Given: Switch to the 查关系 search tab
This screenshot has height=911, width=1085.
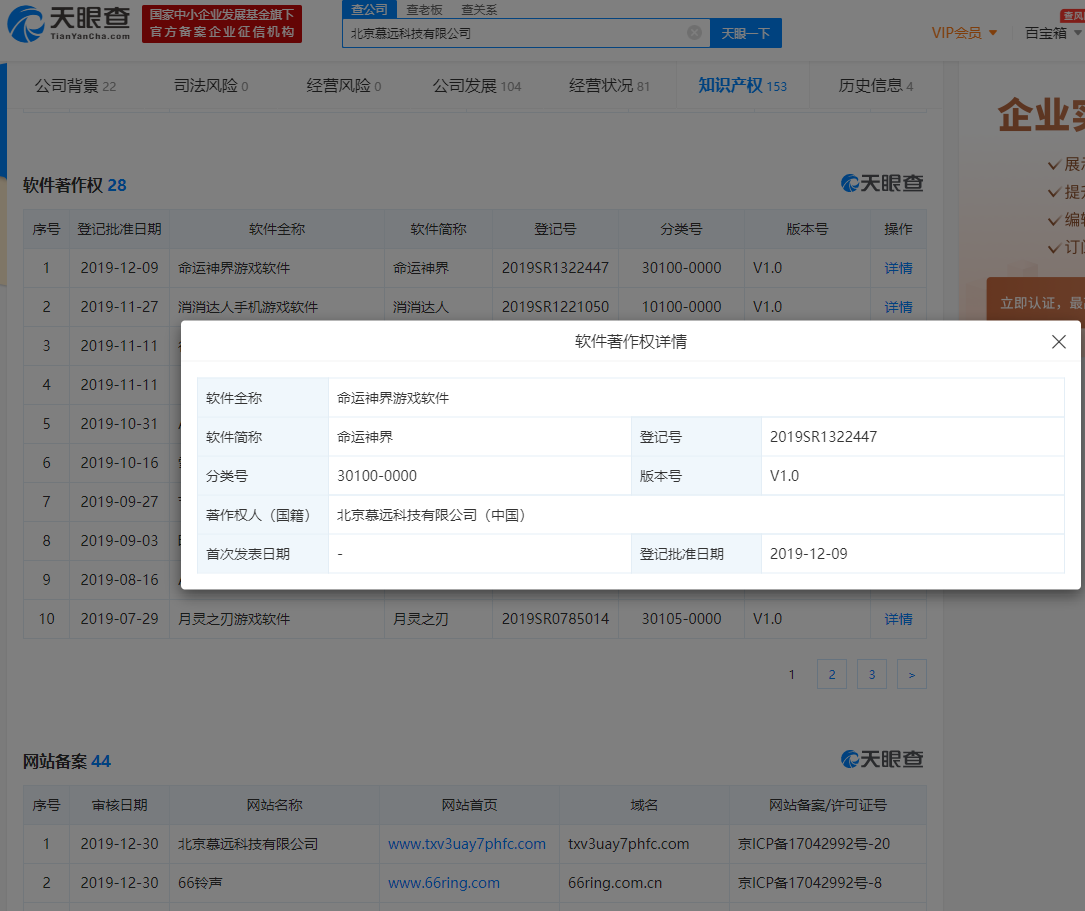Looking at the screenshot, I should 479,9.
